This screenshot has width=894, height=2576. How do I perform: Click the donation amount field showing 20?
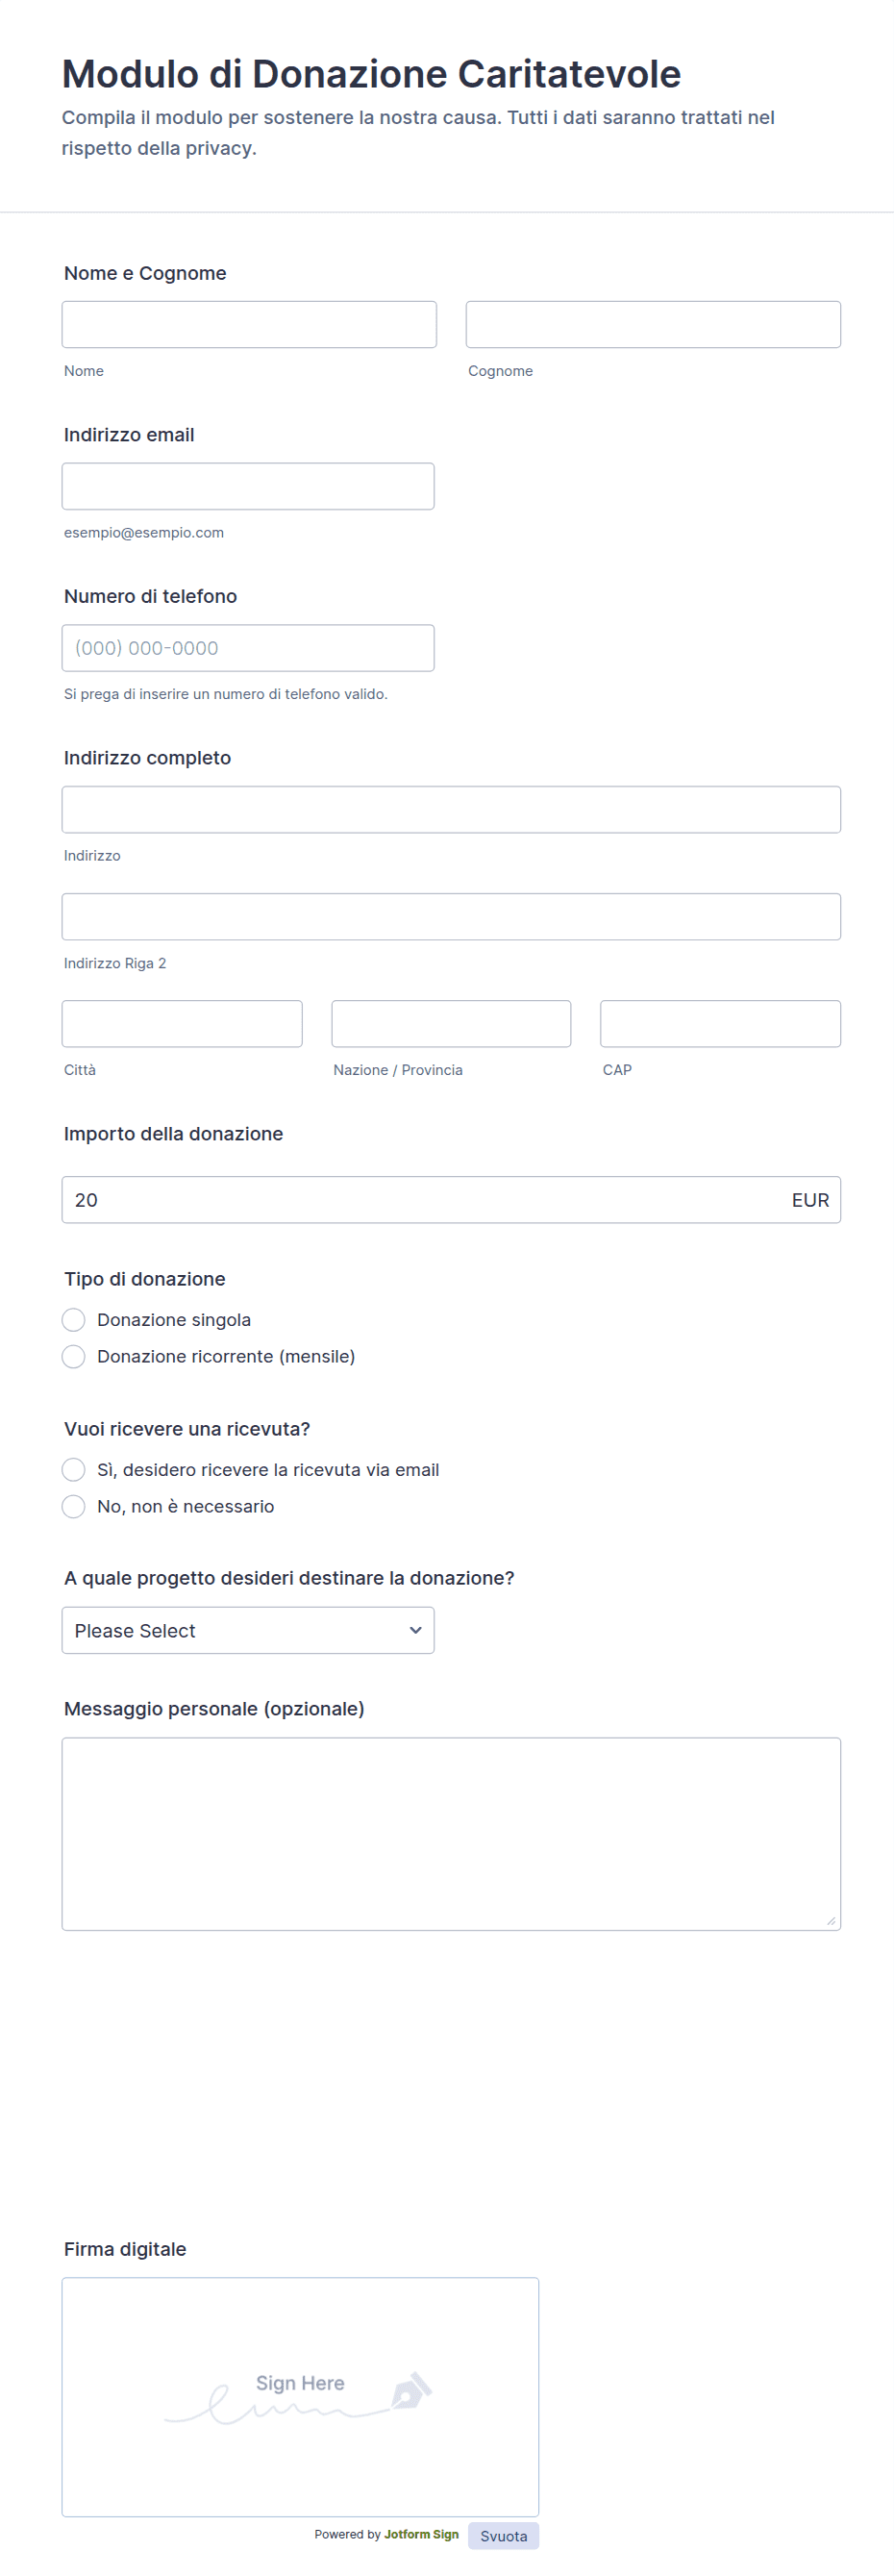tap(451, 1200)
